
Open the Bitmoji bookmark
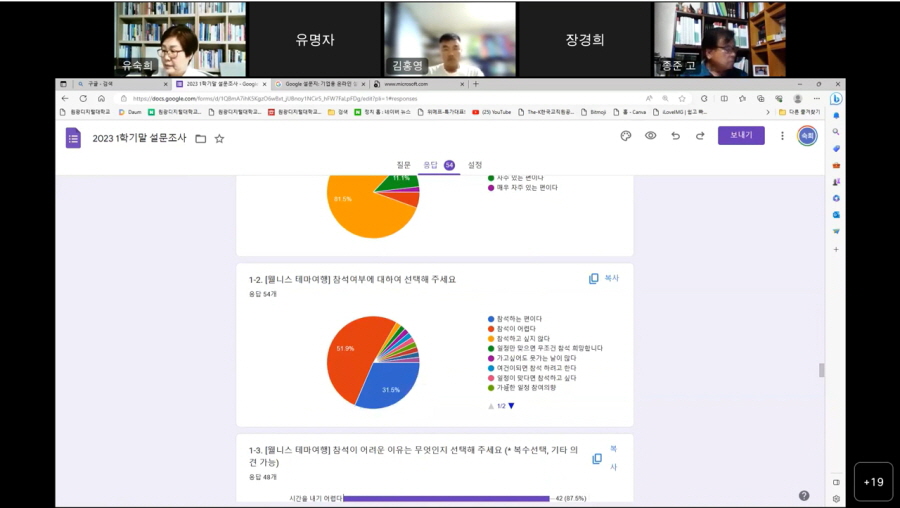coord(594,113)
